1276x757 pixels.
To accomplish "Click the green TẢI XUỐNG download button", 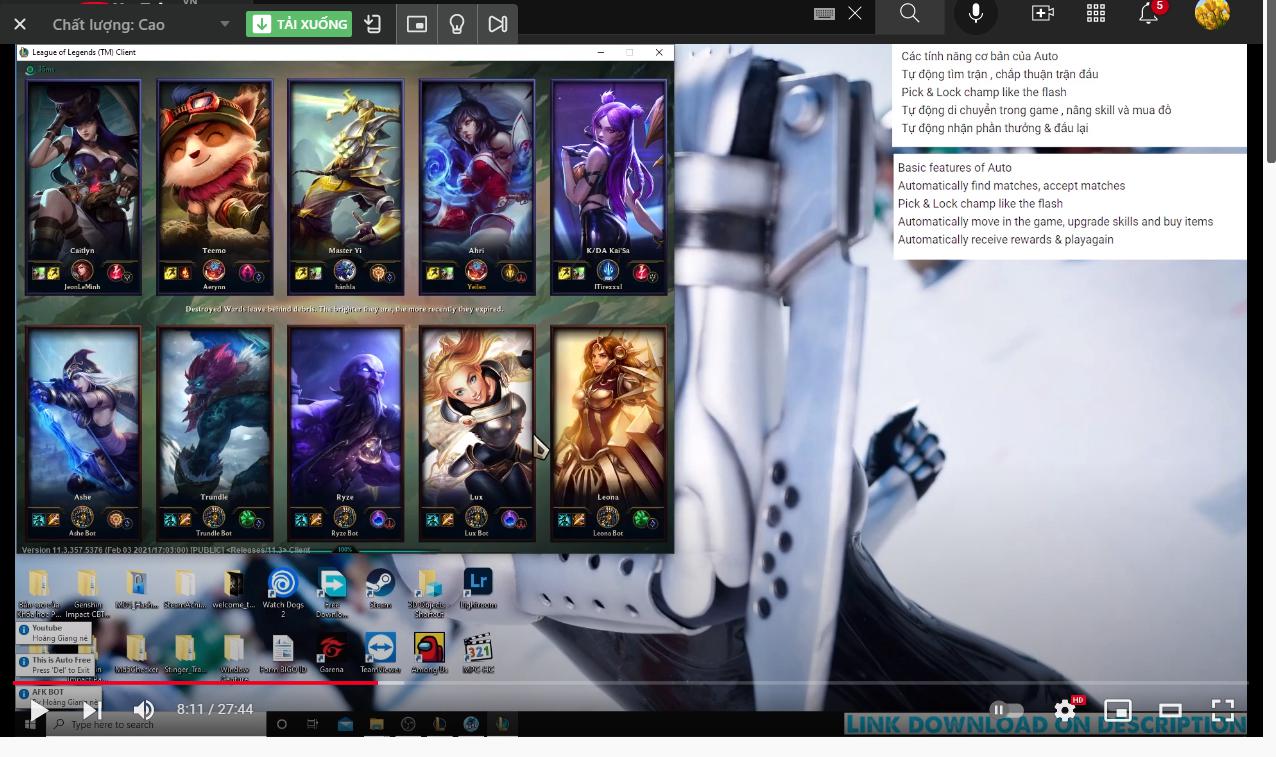I will pyautogui.click(x=299, y=24).
